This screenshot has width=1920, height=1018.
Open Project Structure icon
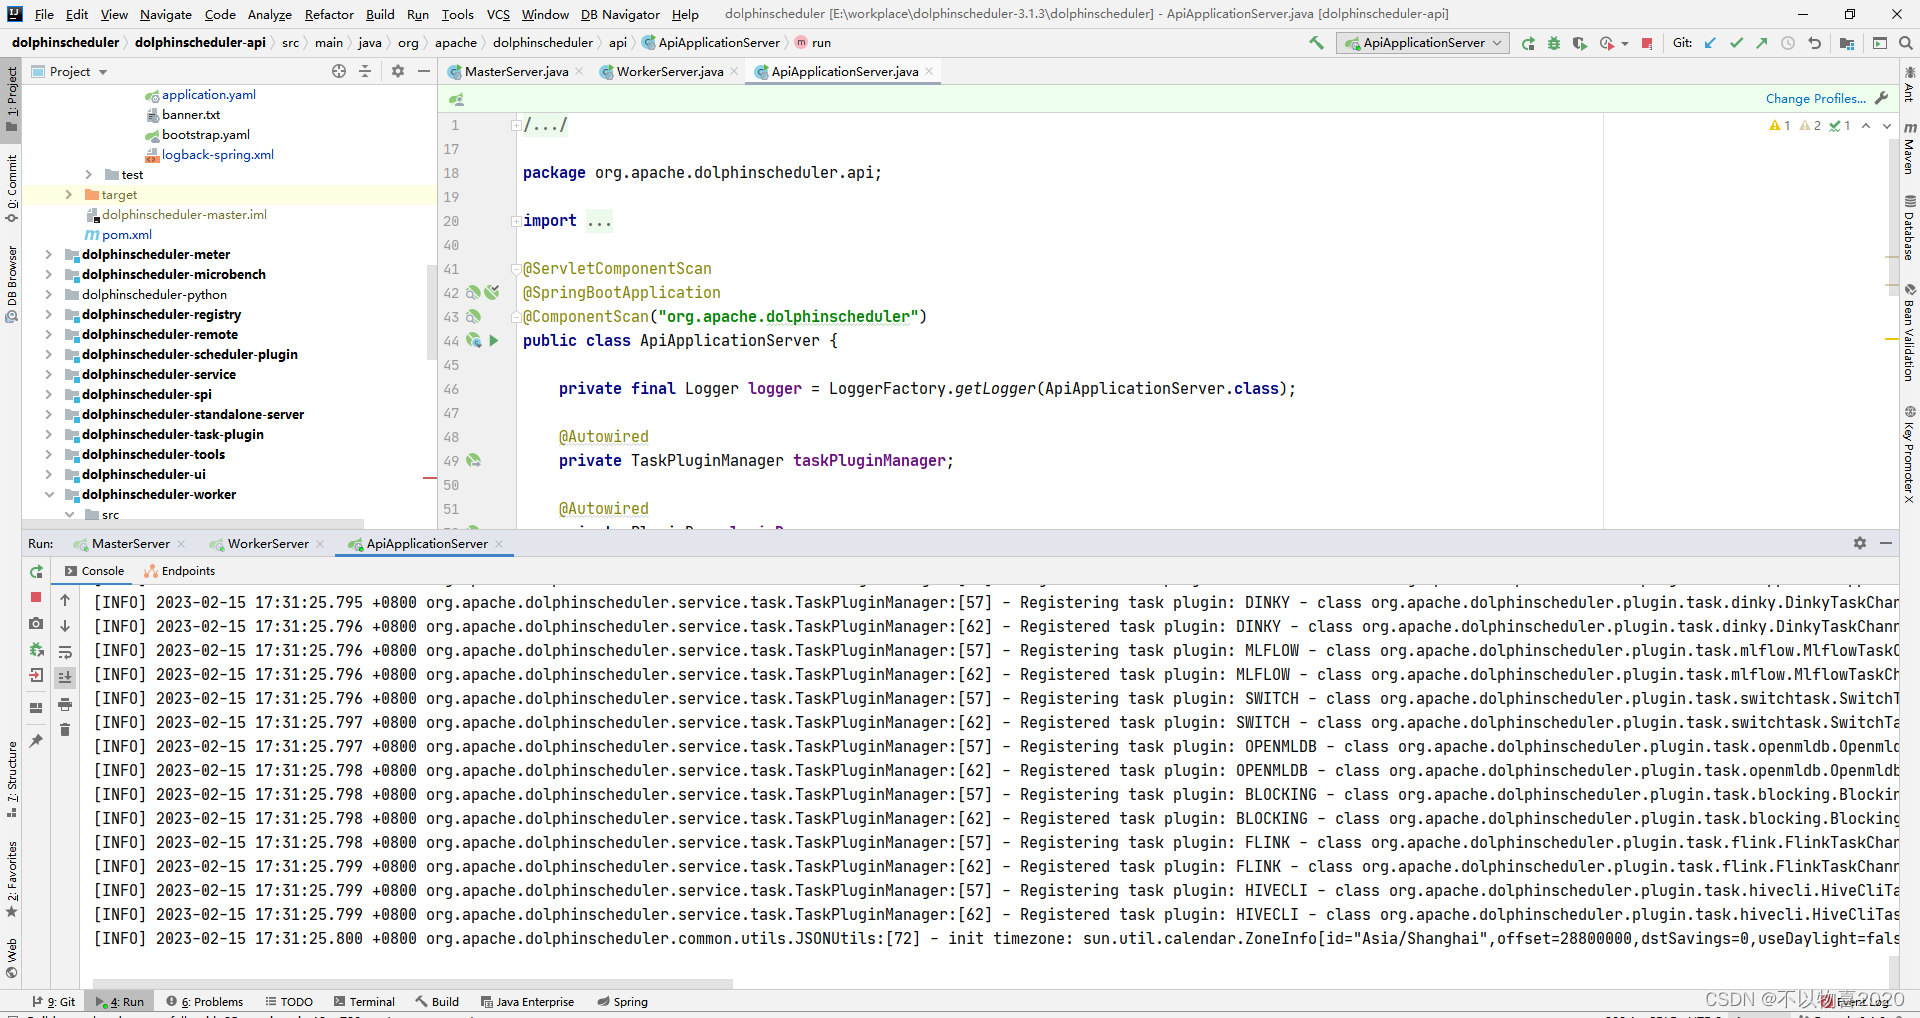click(x=1847, y=43)
